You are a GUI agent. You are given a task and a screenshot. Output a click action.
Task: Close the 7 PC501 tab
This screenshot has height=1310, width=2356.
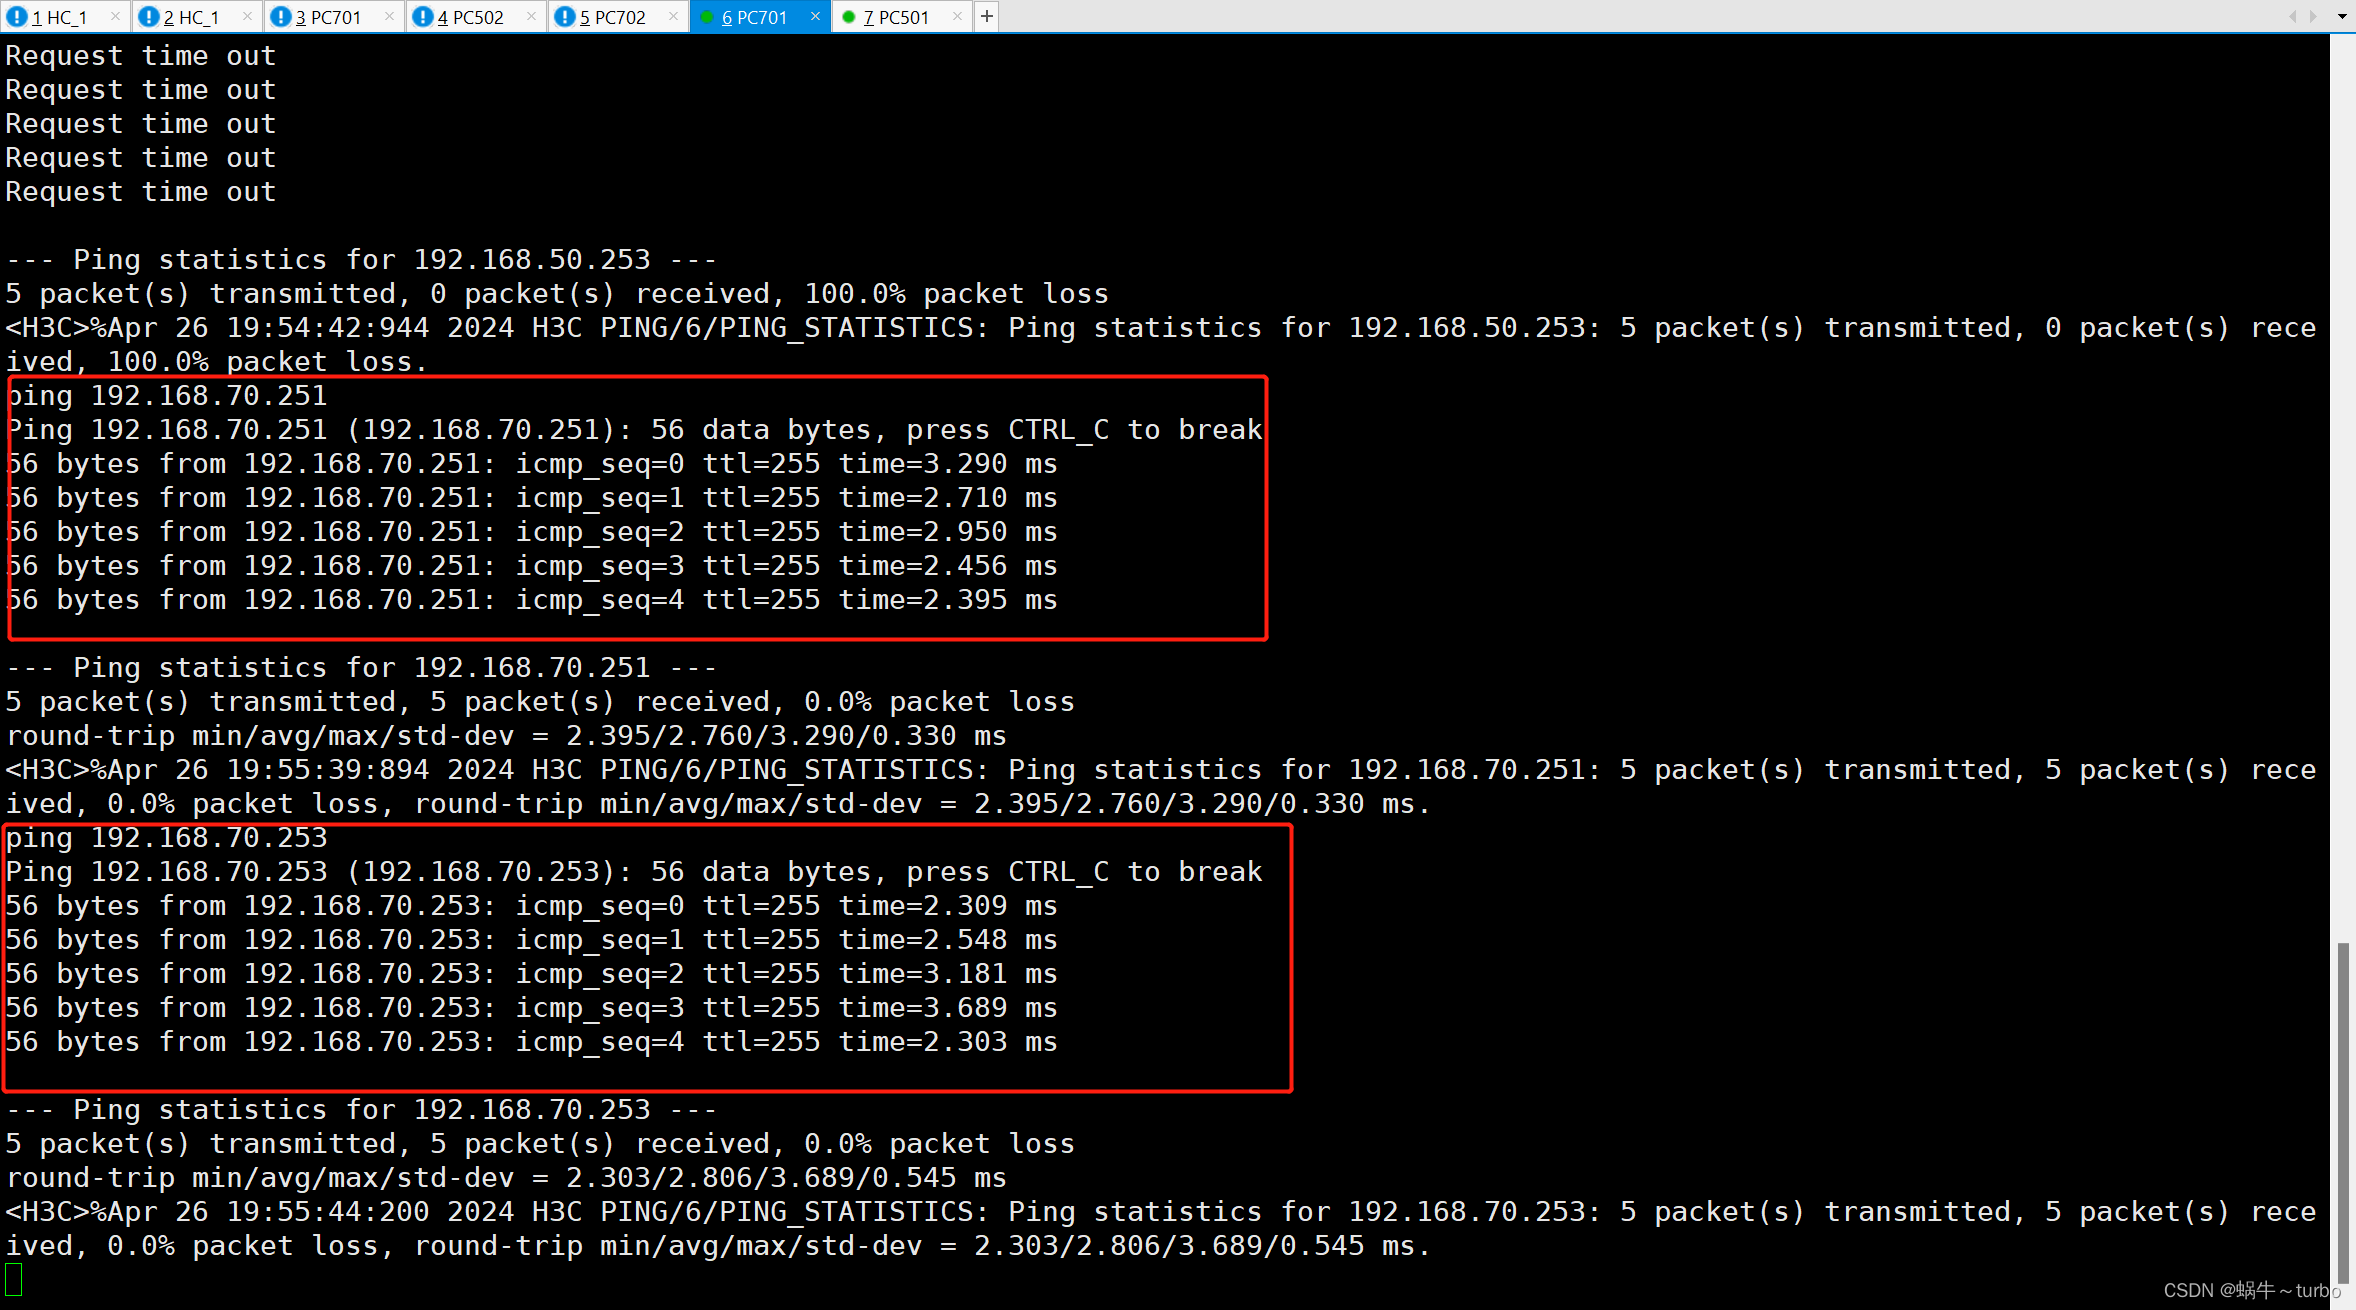957,17
